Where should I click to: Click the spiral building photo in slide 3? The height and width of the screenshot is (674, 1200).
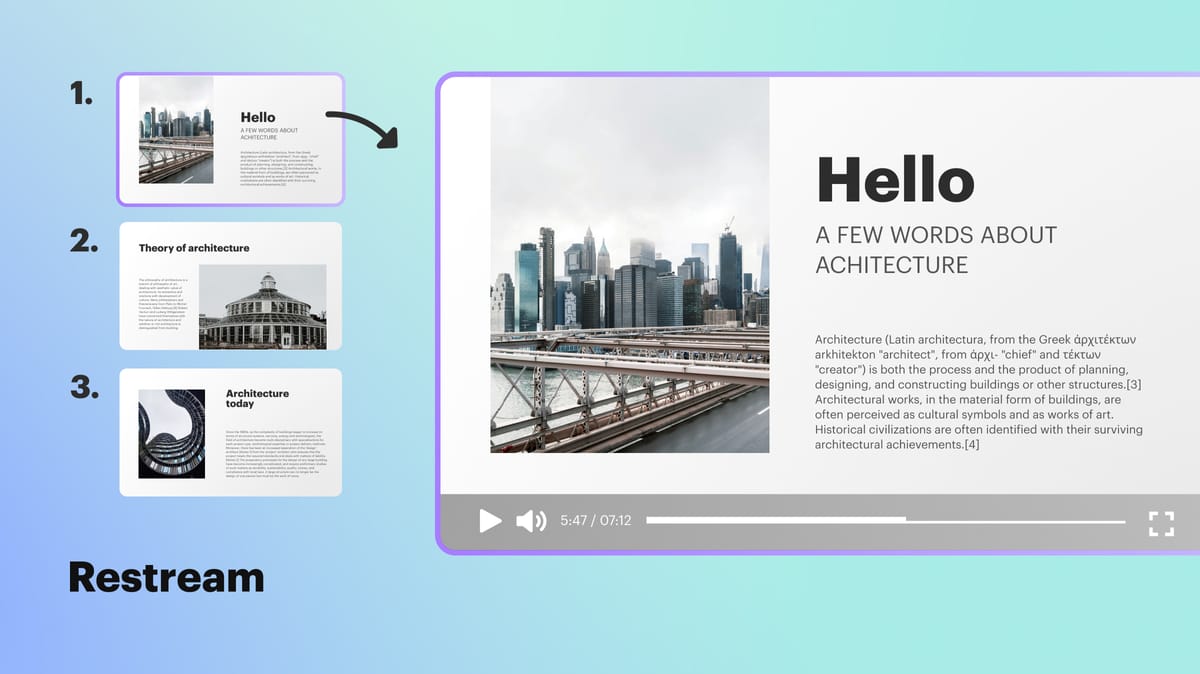[172, 433]
